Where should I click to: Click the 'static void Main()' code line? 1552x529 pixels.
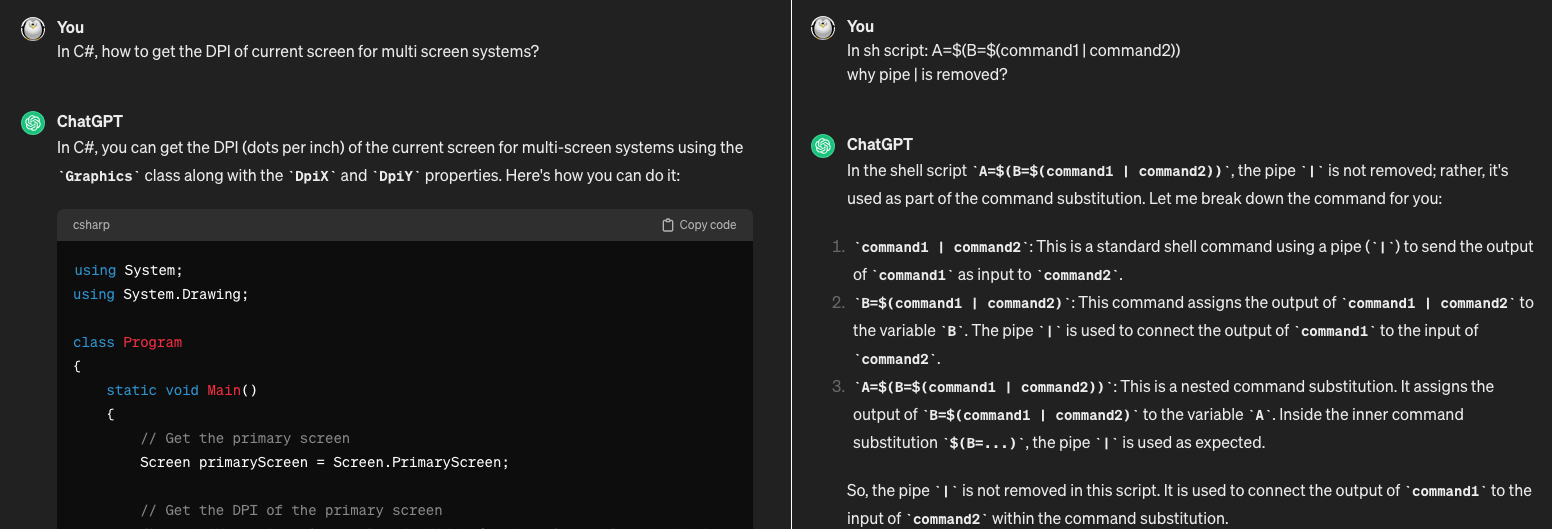click(x=182, y=390)
